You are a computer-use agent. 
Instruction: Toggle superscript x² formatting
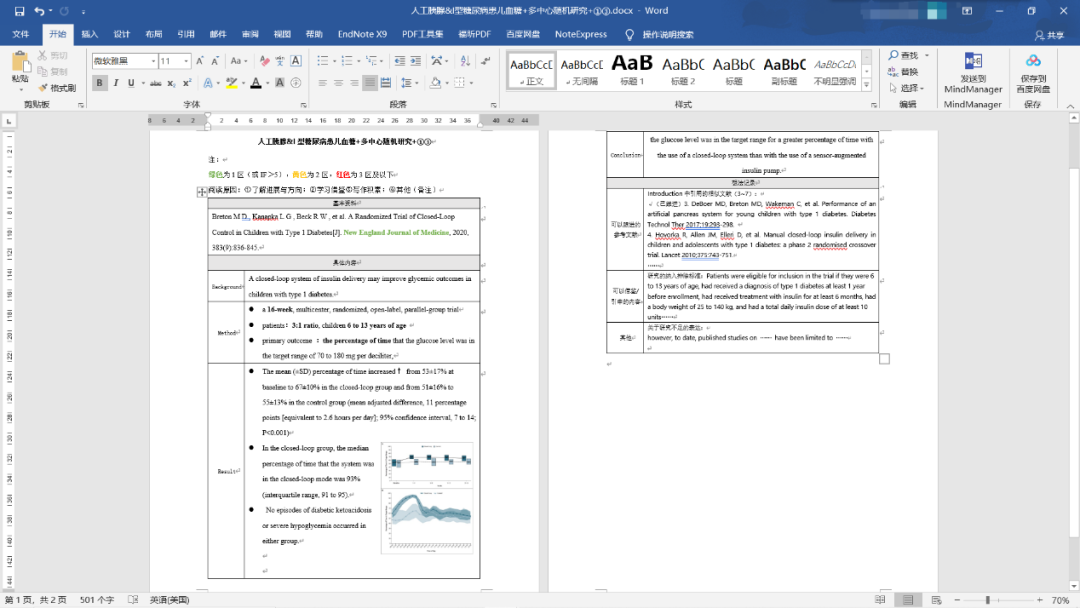tap(187, 83)
